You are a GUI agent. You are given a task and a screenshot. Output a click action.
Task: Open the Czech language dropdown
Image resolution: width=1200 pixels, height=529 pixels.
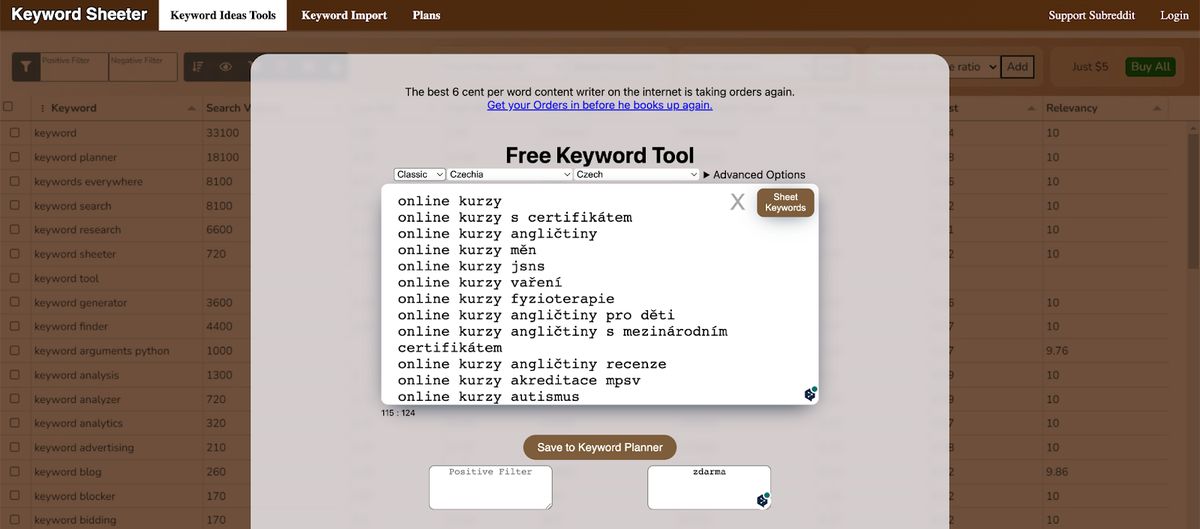click(x=637, y=174)
